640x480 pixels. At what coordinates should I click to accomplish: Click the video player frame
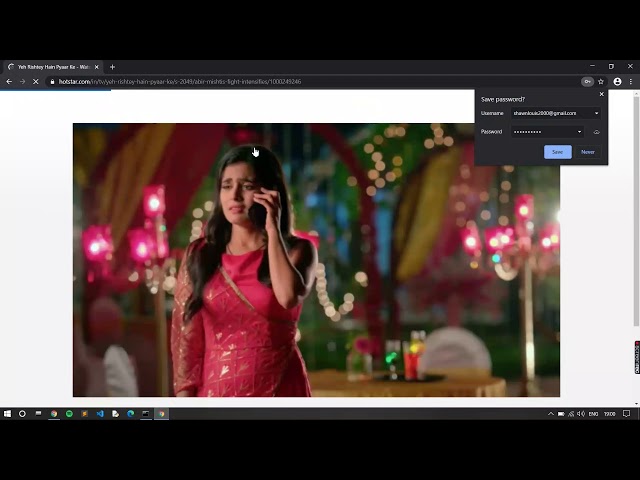tap(316, 260)
